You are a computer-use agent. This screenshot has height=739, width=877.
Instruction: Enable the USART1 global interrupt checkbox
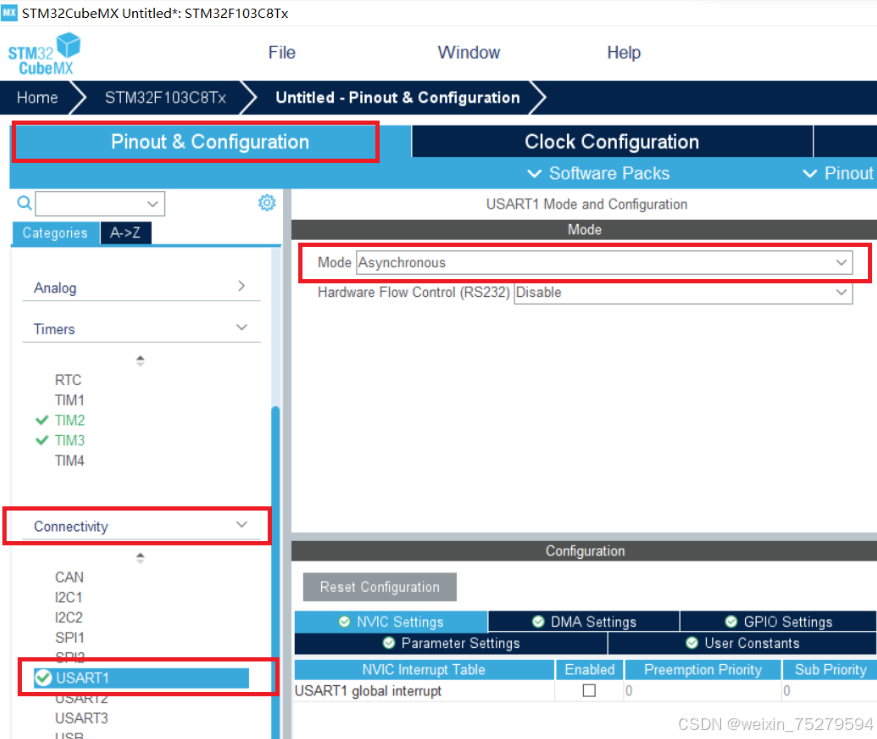click(x=589, y=690)
